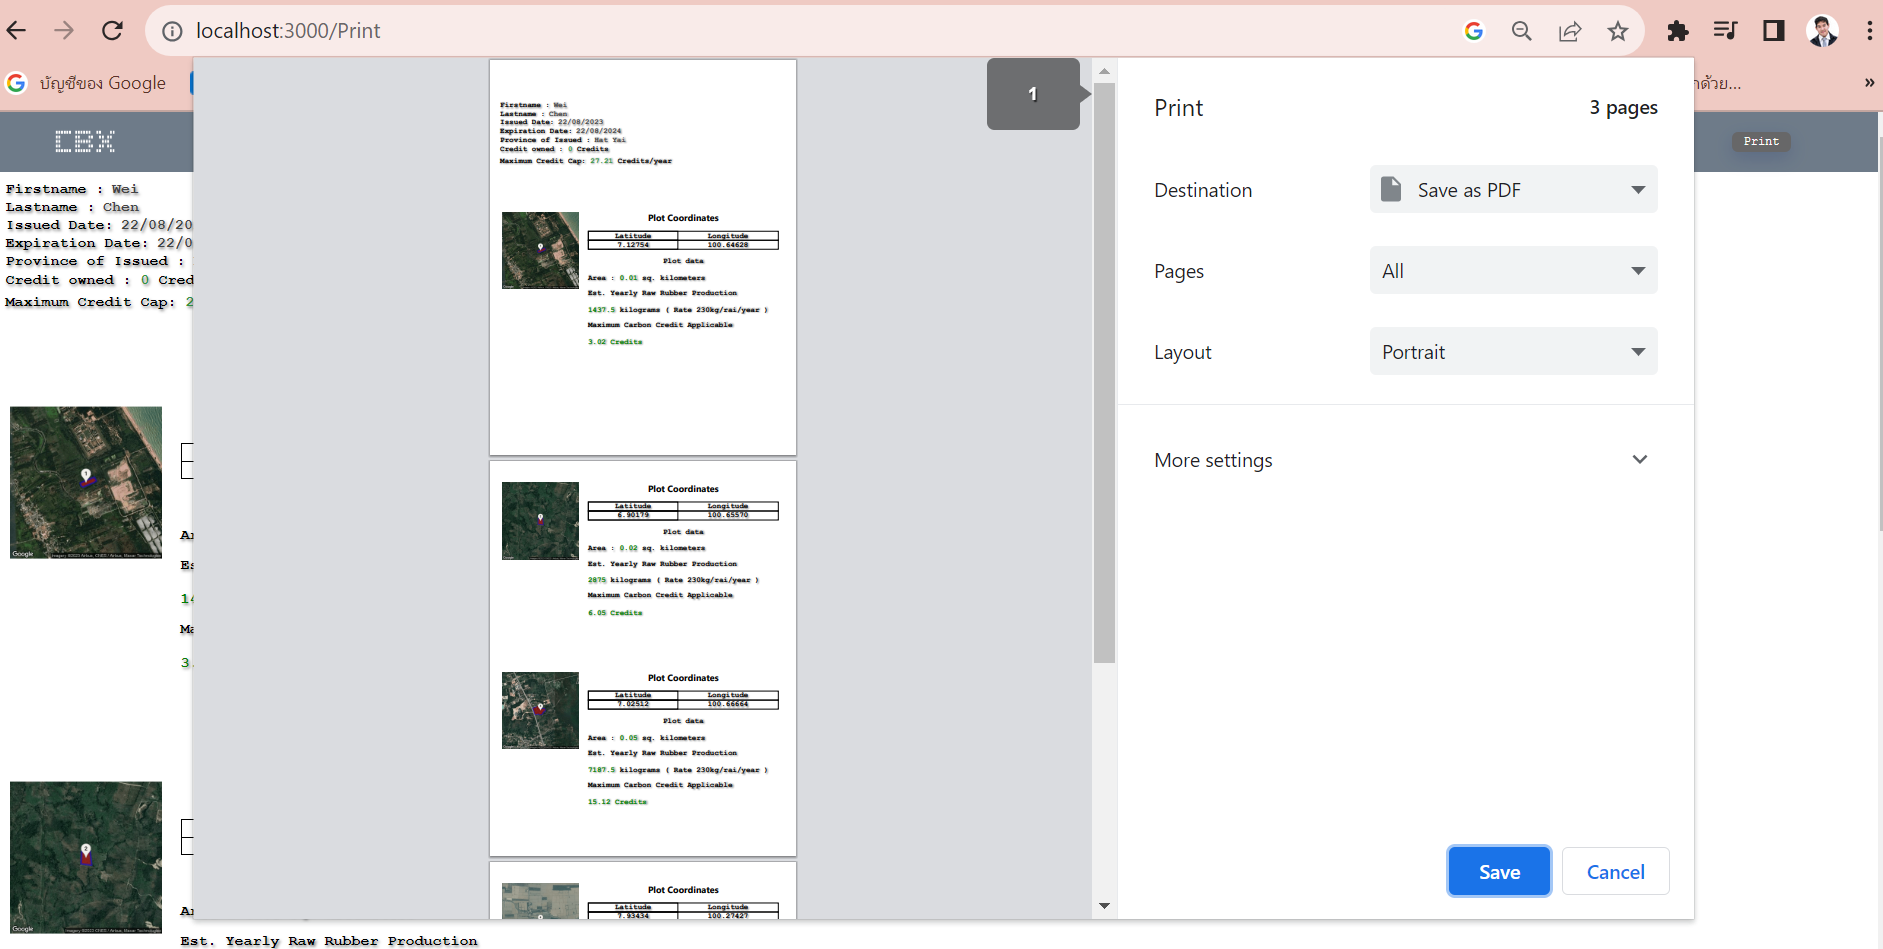Click the first preview page
The height and width of the screenshot is (949, 1883).
pos(643,258)
